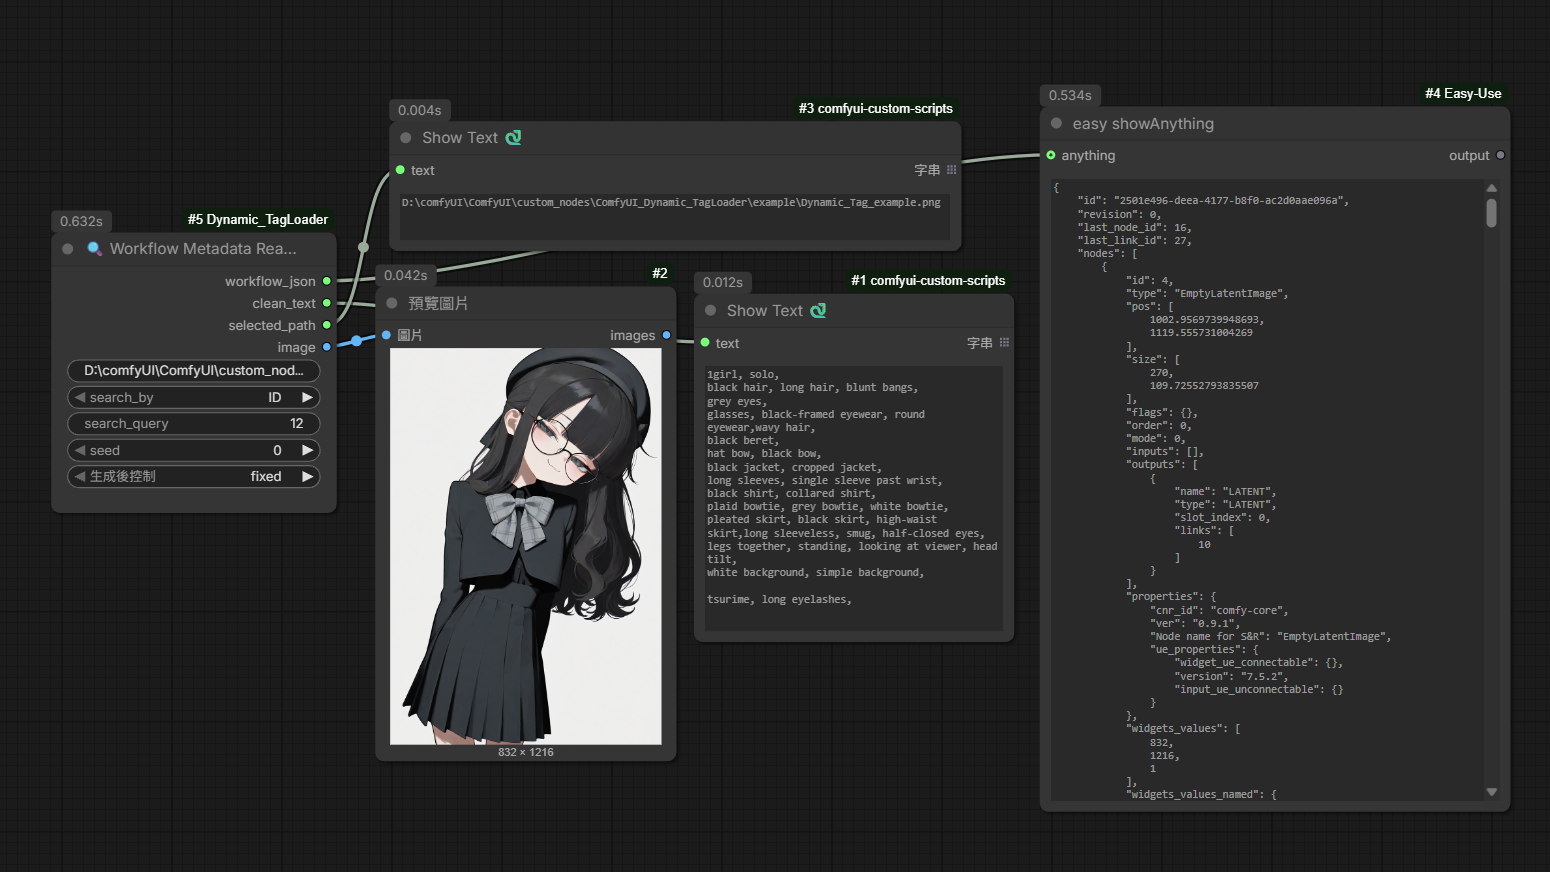
Task: Click the #5 Dynamic_TagLoader badge
Action: 258,219
